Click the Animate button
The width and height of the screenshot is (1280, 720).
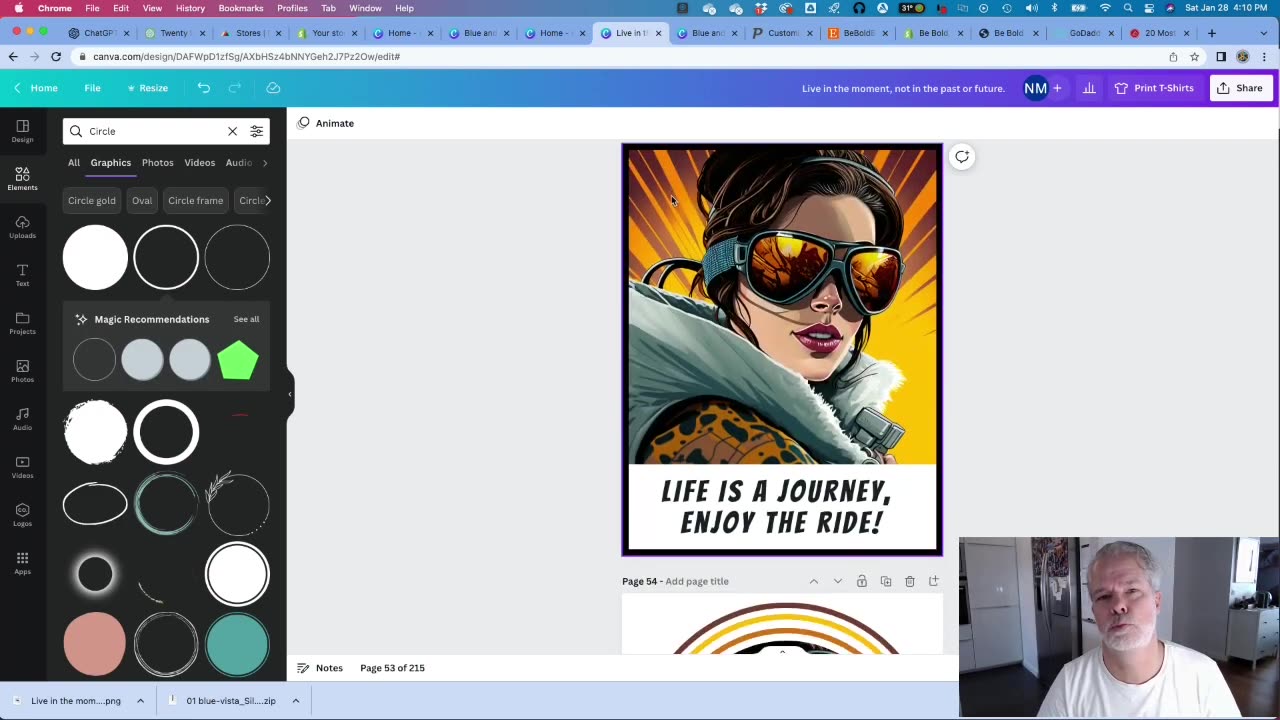(326, 123)
